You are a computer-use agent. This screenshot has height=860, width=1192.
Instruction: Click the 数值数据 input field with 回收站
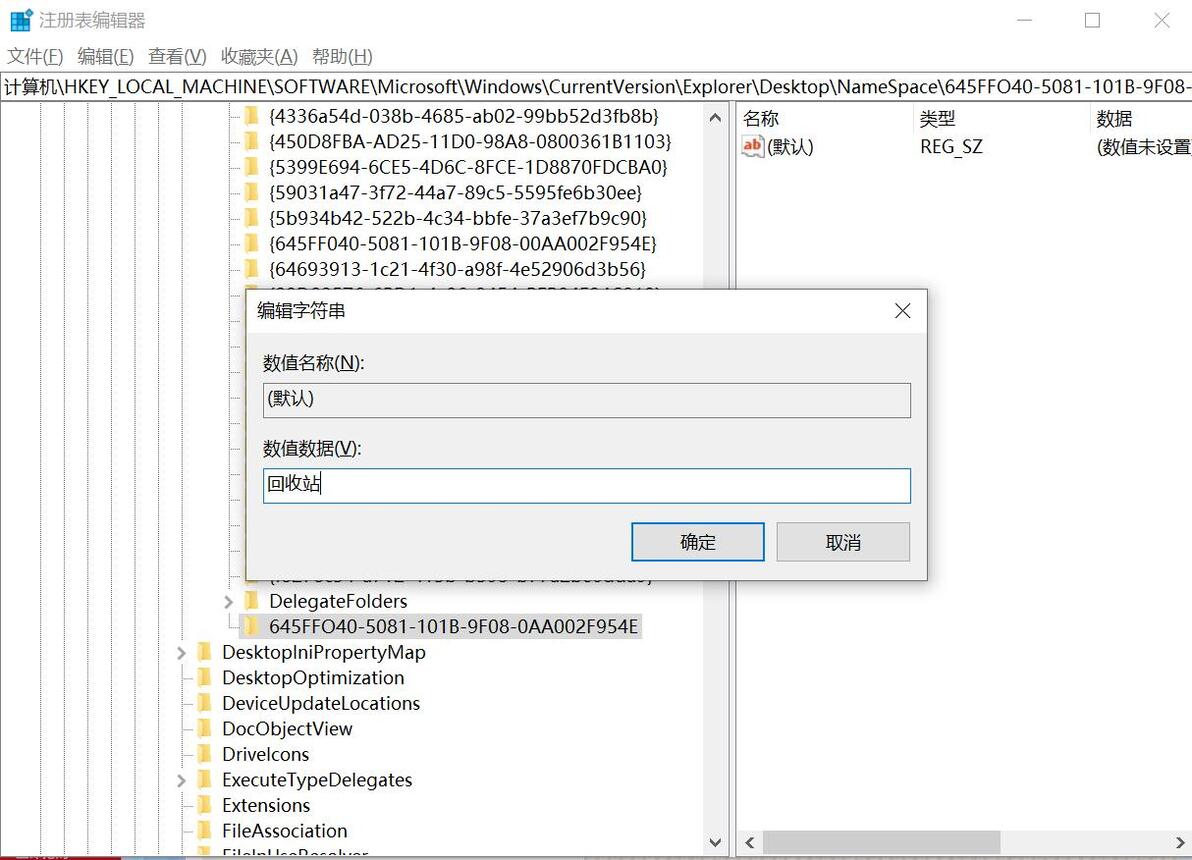[587, 485]
